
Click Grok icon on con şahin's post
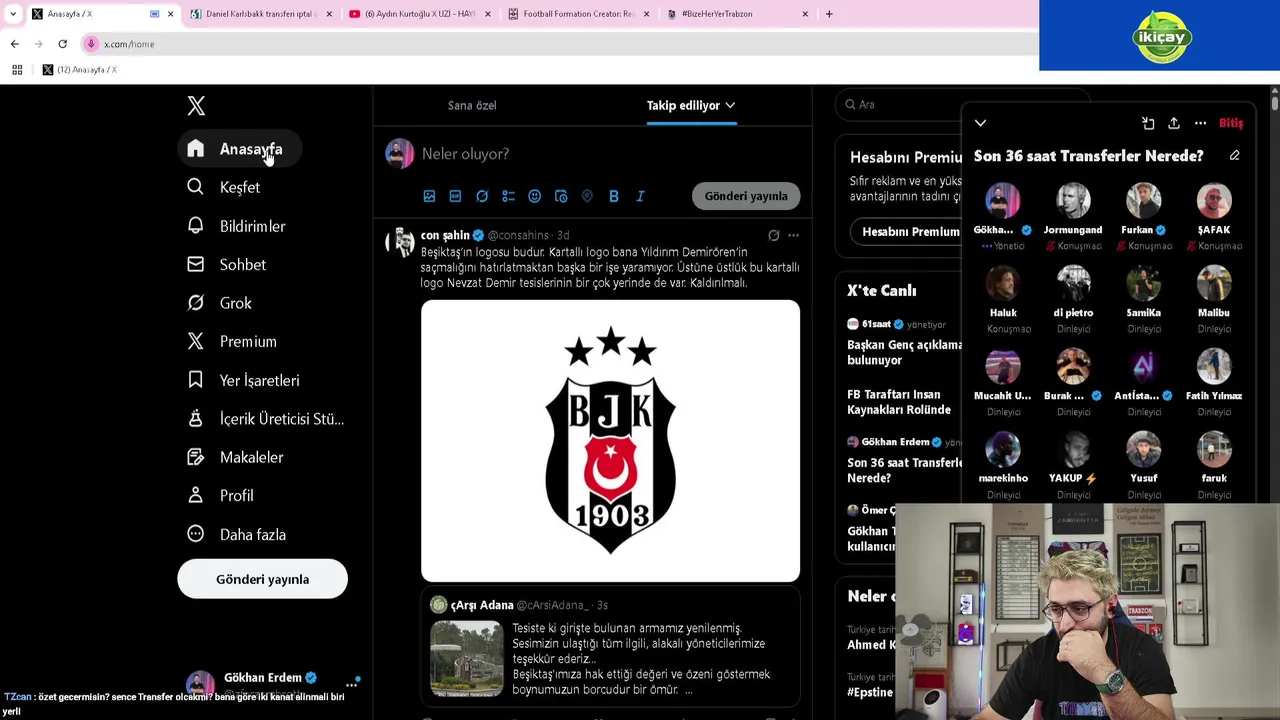[773, 236]
